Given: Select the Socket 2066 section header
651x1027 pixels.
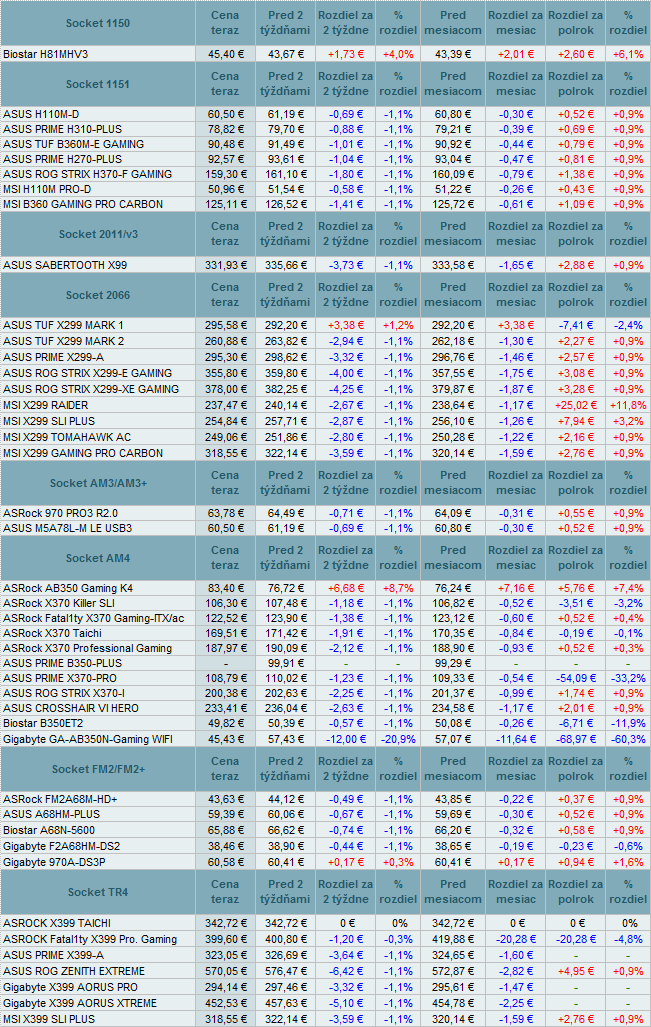Looking at the screenshot, I should pos(97,295).
